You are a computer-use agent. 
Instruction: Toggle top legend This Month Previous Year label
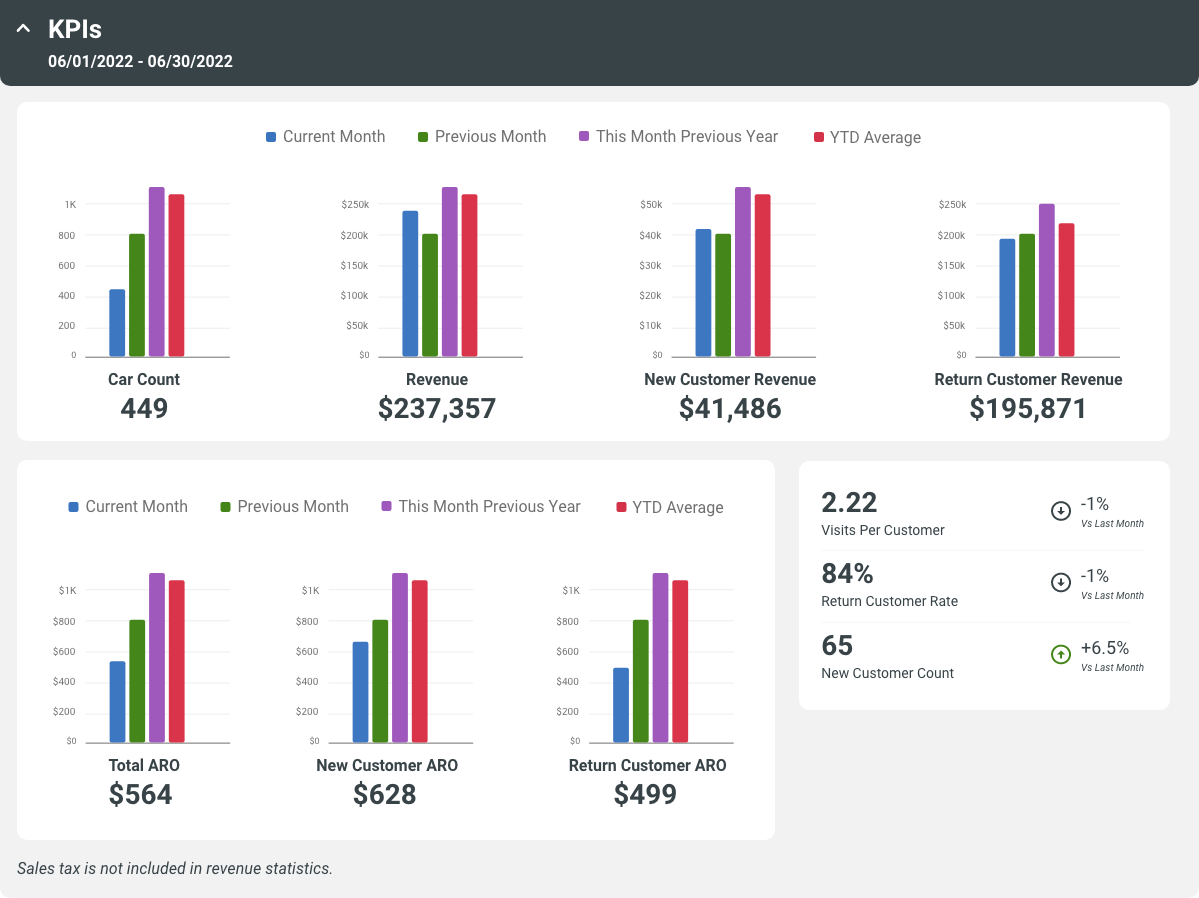(687, 136)
